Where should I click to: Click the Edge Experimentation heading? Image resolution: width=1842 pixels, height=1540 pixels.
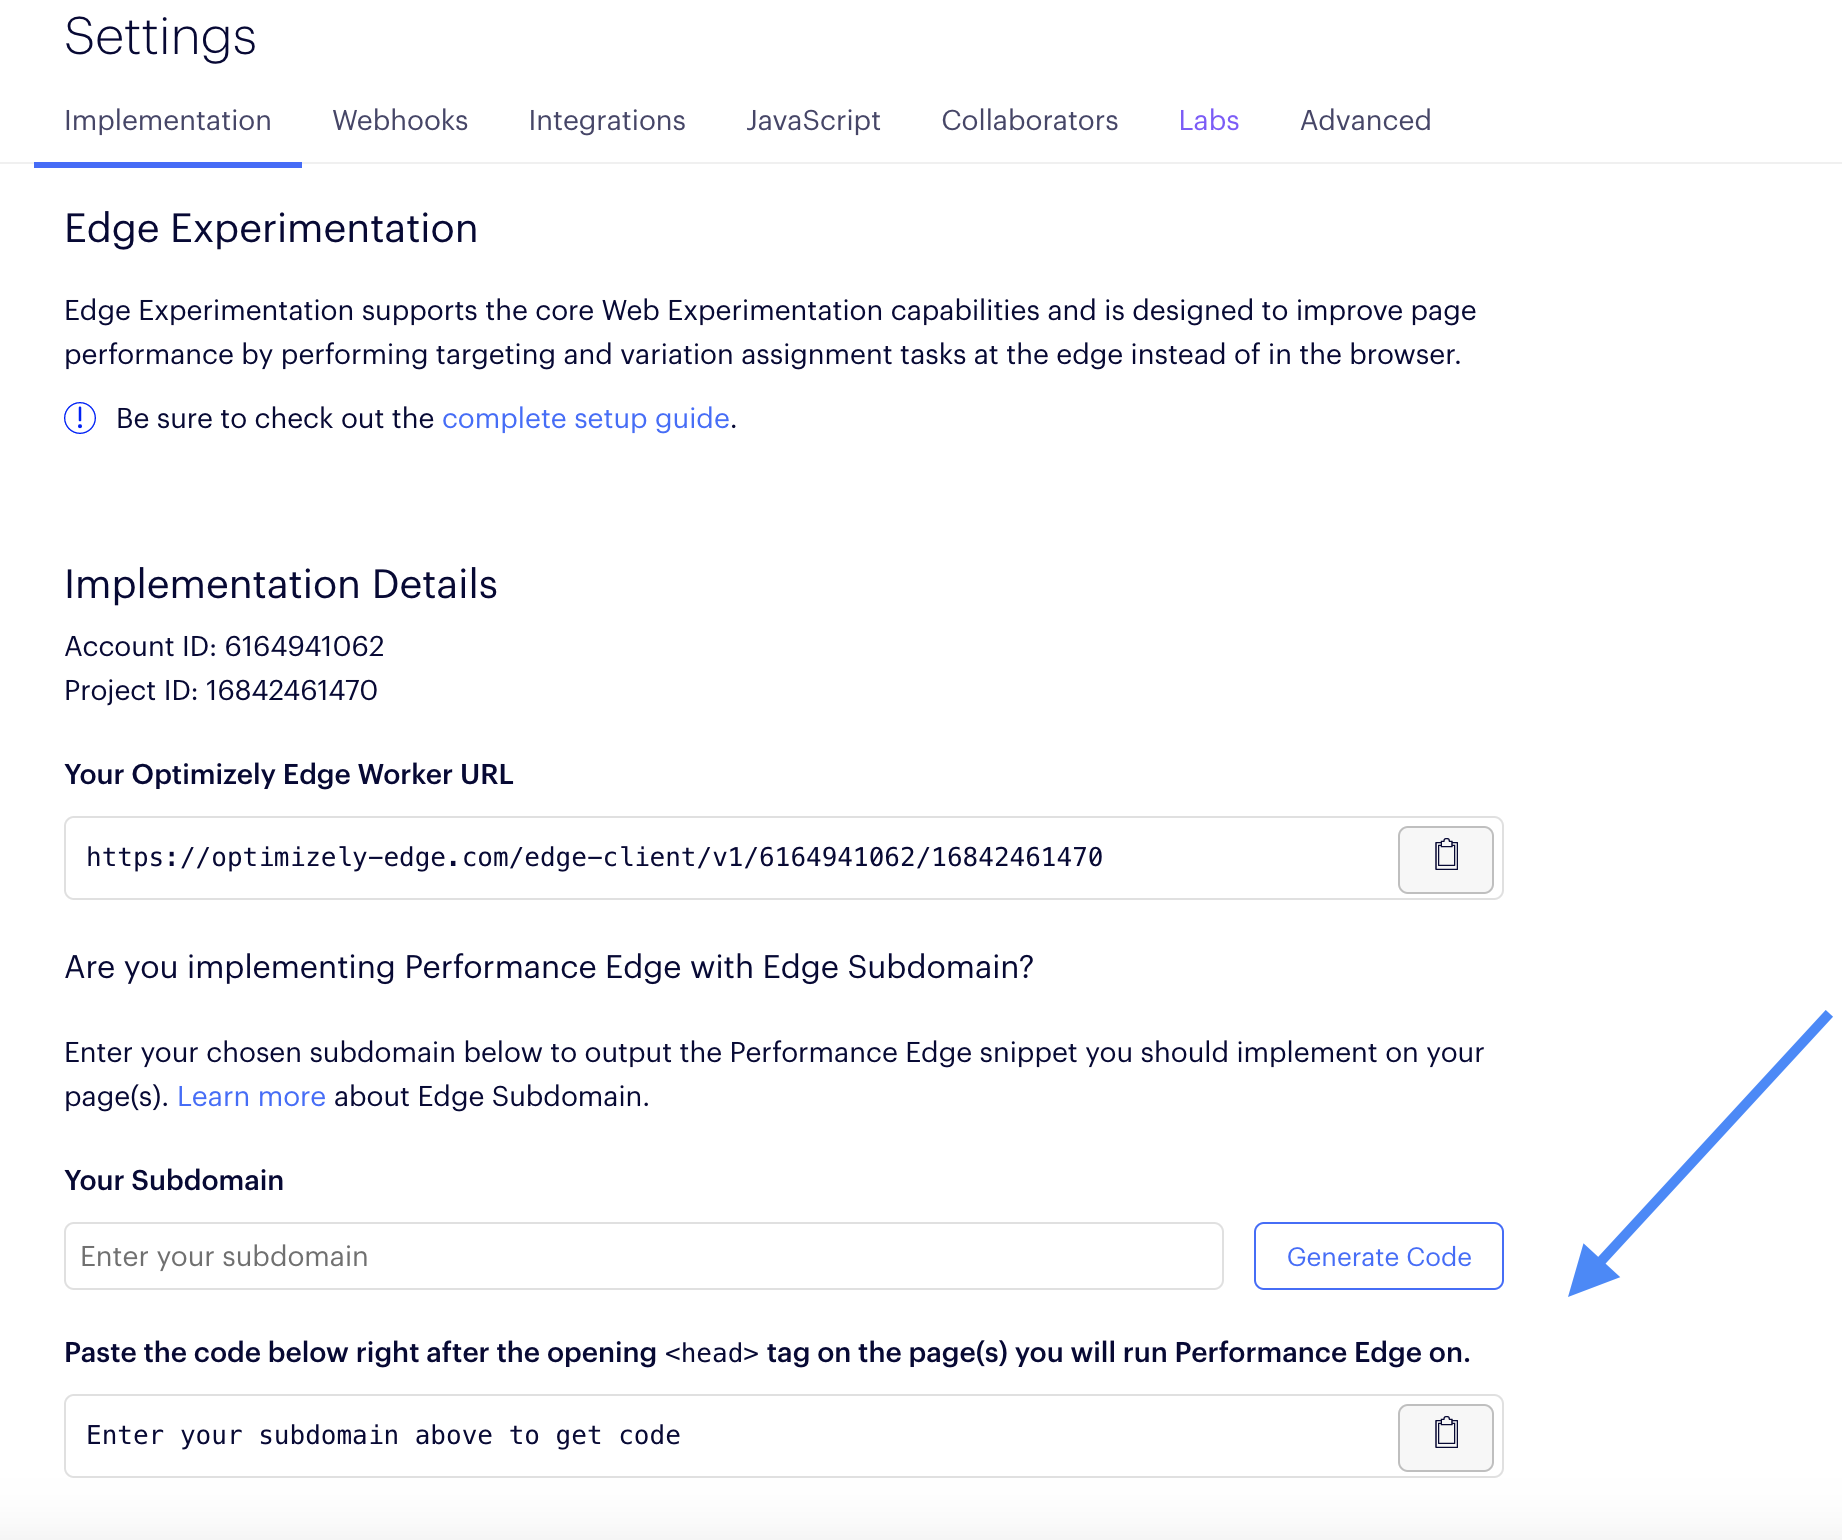[271, 229]
